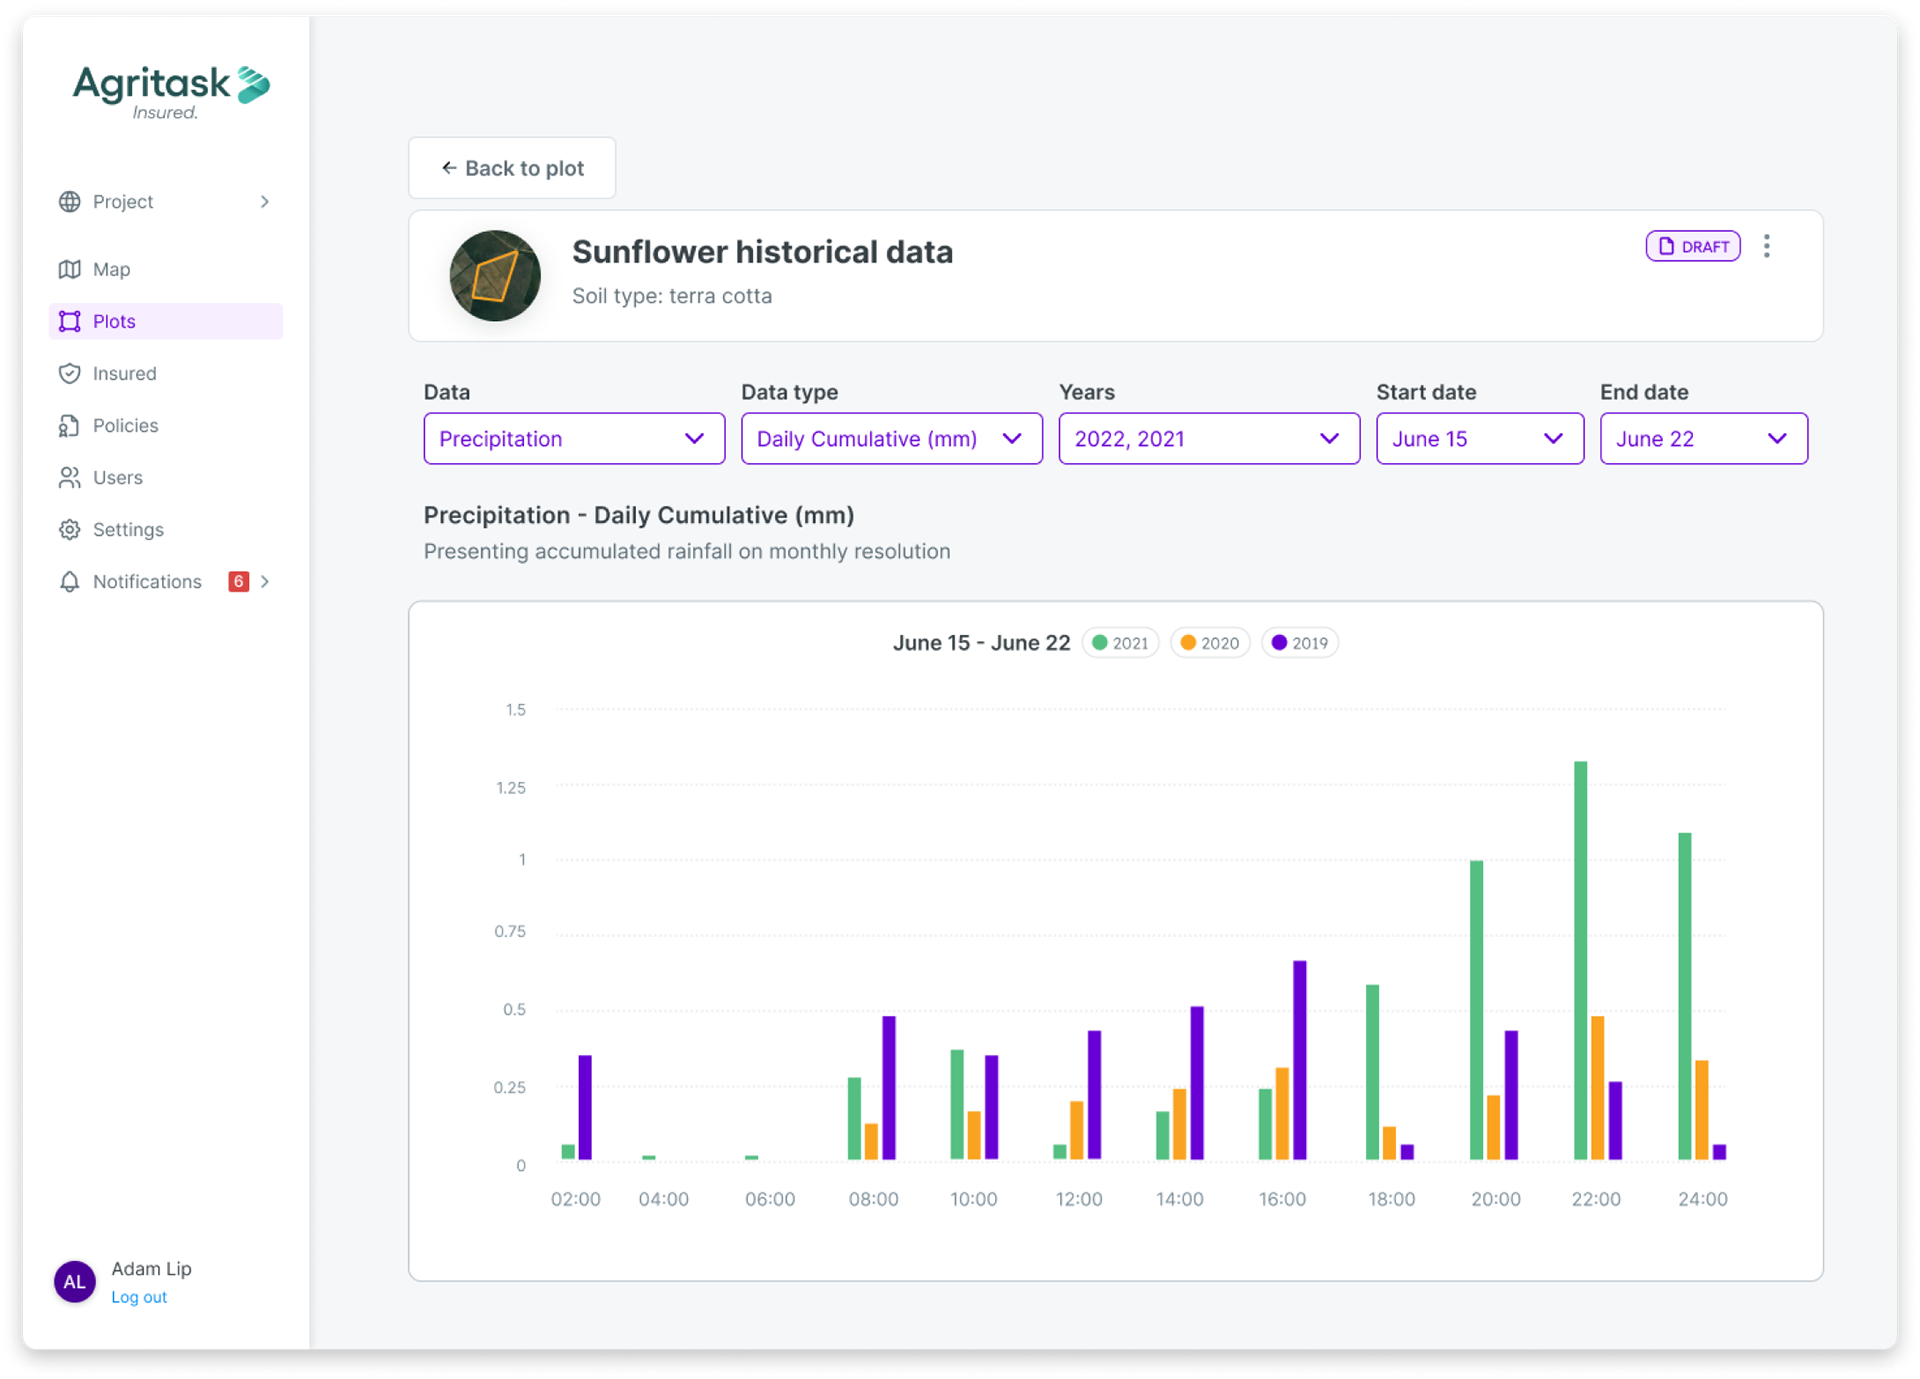
Task: Click the Project globe icon
Action: [x=69, y=201]
